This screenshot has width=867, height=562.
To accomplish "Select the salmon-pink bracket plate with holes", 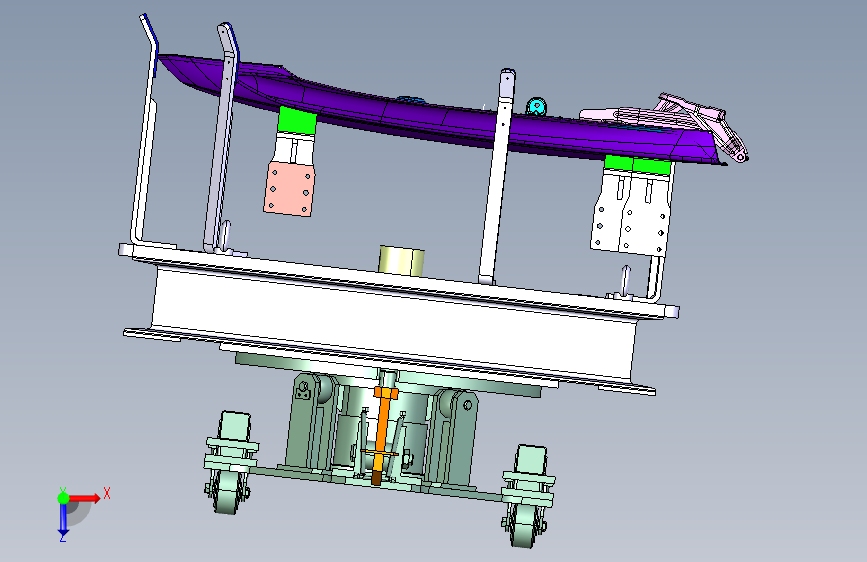I will tap(289, 189).
